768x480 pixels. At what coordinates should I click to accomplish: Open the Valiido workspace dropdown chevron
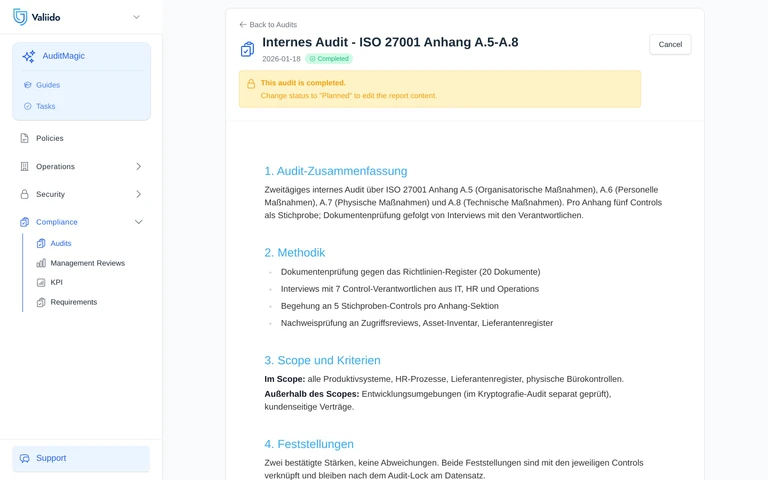[x=137, y=17]
